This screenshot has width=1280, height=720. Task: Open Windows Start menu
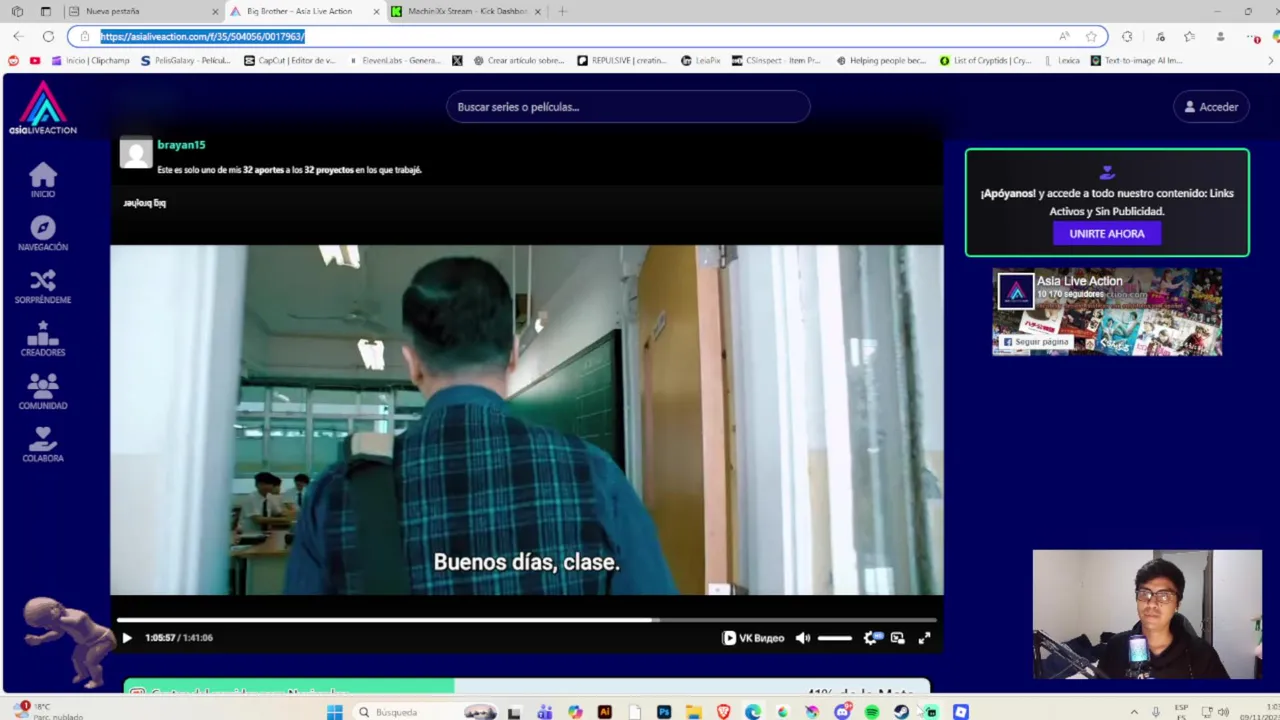click(x=335, y=712)
